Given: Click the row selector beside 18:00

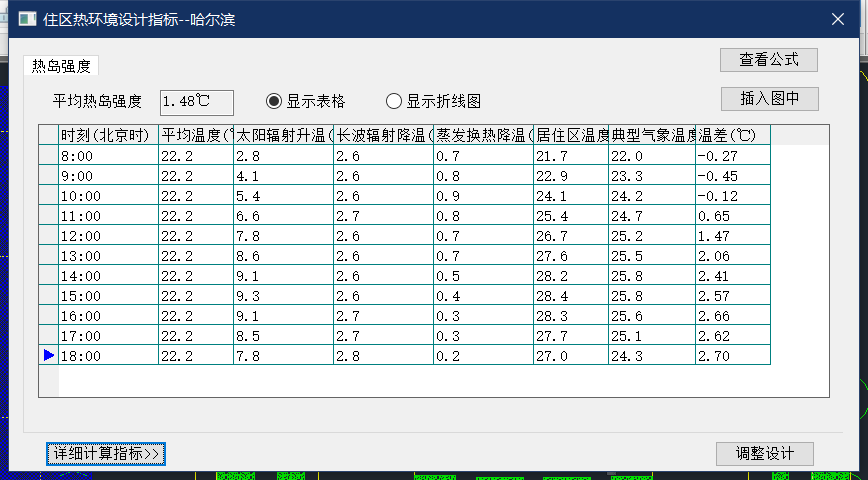Looking at the screenshot, I should (48, 355).
